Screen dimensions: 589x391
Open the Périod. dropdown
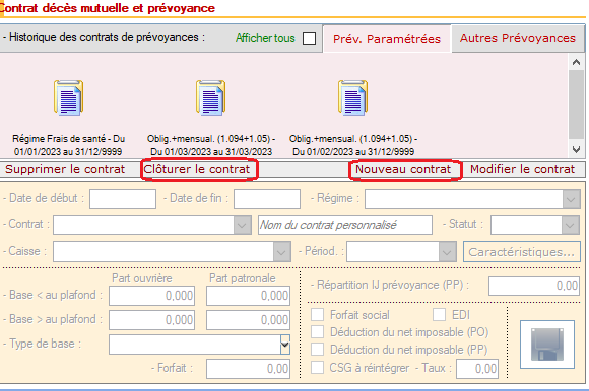(x=447, y=252)
